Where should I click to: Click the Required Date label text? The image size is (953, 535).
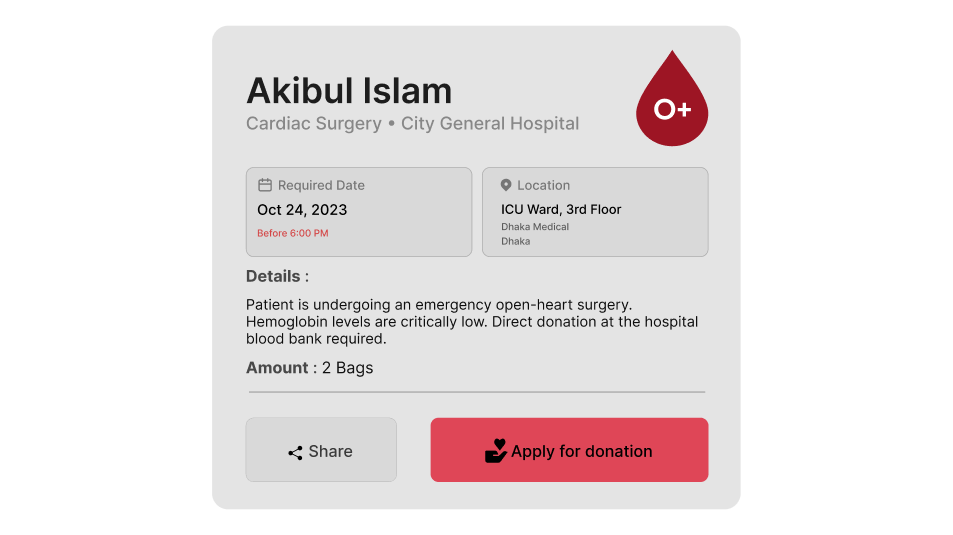click(x=321, y=185)
